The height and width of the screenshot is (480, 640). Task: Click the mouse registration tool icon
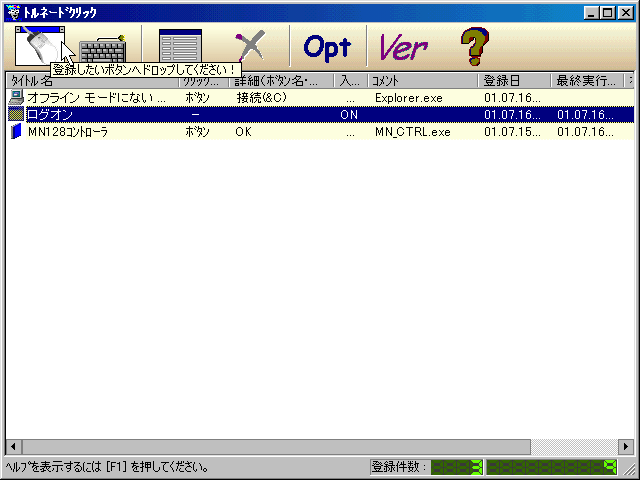click(x=40, y=47)
